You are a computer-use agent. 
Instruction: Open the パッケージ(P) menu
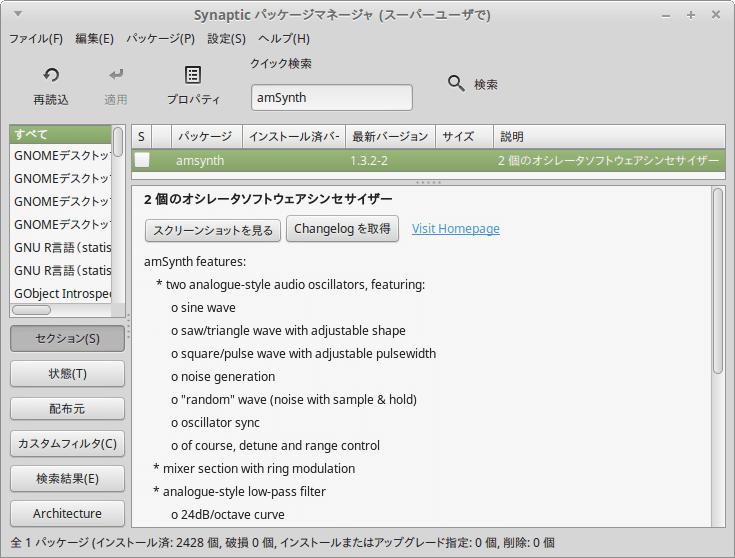point(160,38)
